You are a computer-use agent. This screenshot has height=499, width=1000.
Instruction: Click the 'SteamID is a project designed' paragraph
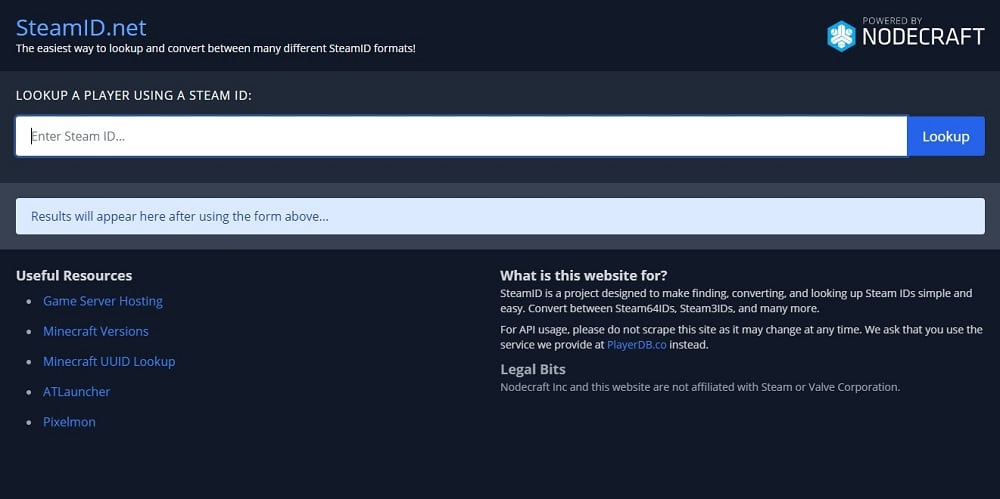pyautogui.click(x=736, y=301)
